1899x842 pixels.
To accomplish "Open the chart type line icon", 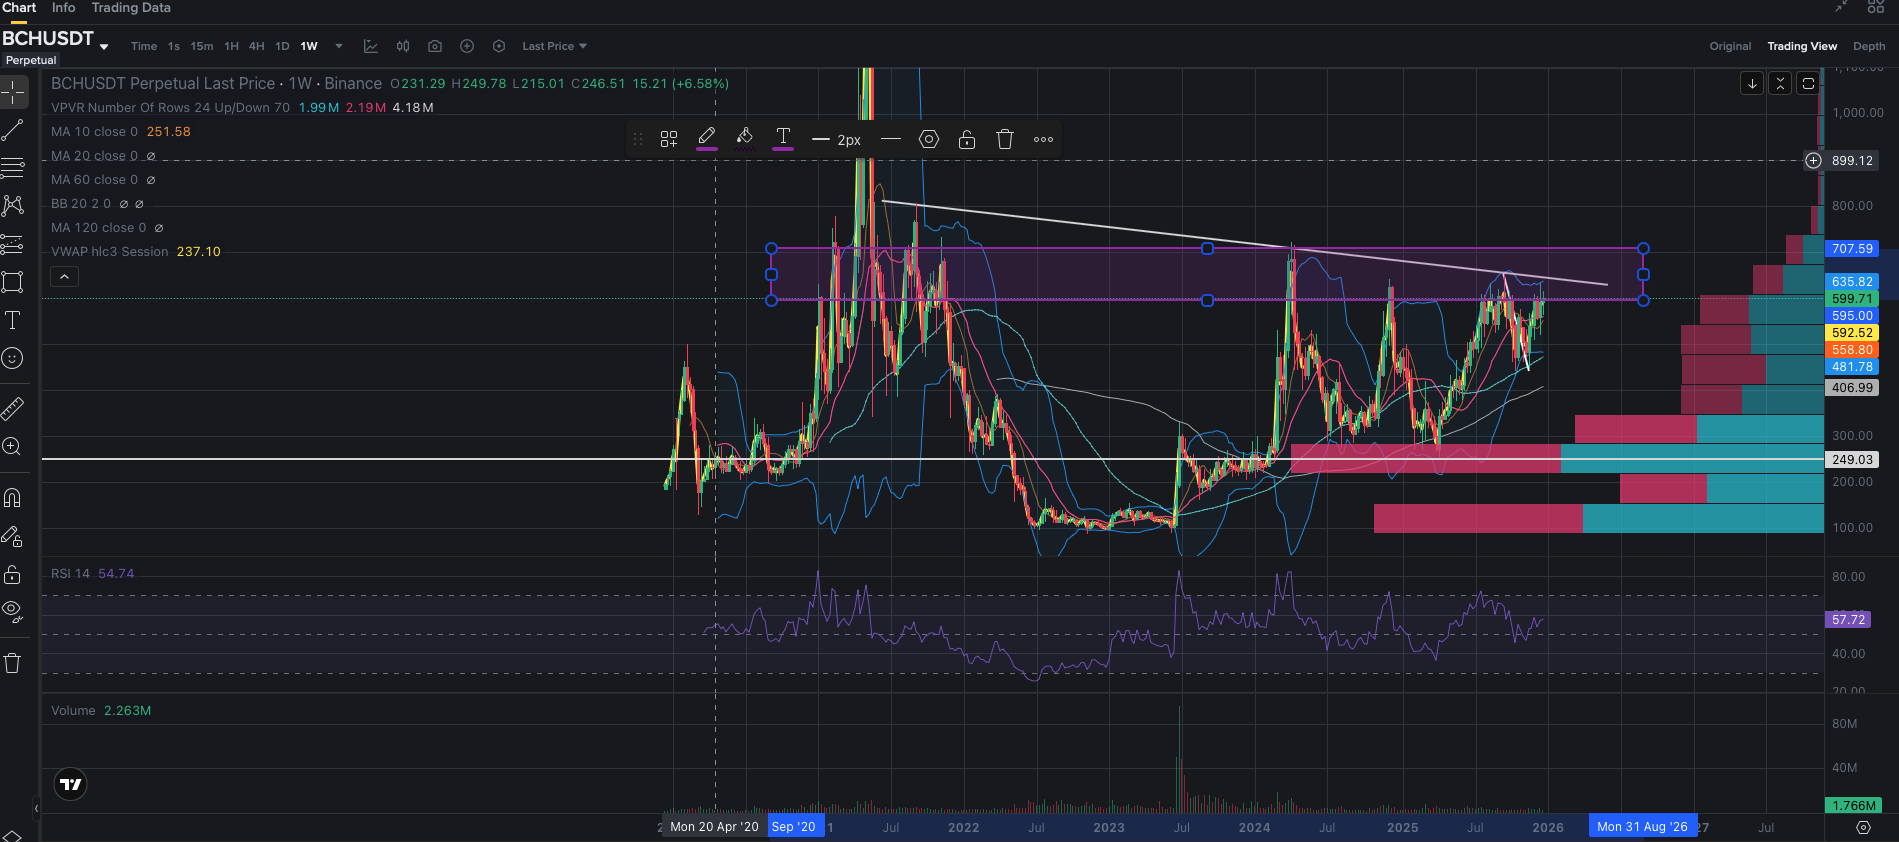I will click(x=371, y=46).
